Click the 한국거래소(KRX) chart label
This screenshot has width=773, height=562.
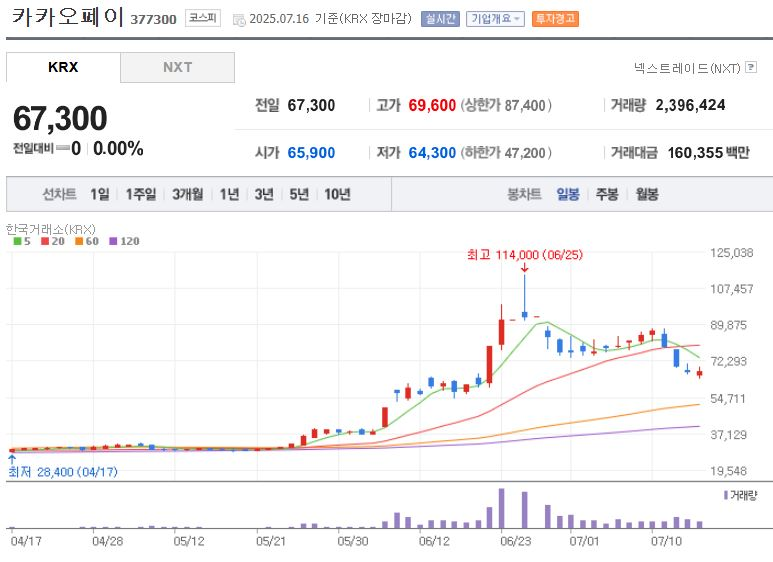(x=51, y=229)
